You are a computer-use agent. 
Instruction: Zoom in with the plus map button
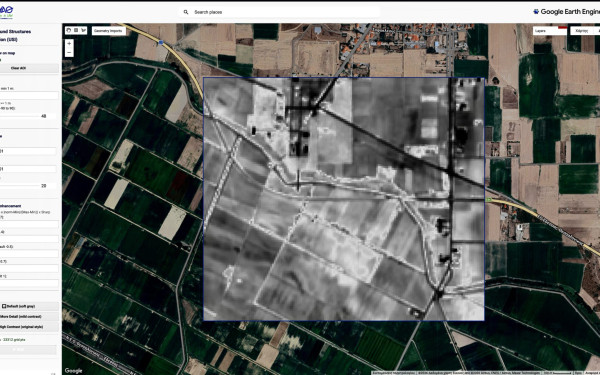click(x=69, y=44)
